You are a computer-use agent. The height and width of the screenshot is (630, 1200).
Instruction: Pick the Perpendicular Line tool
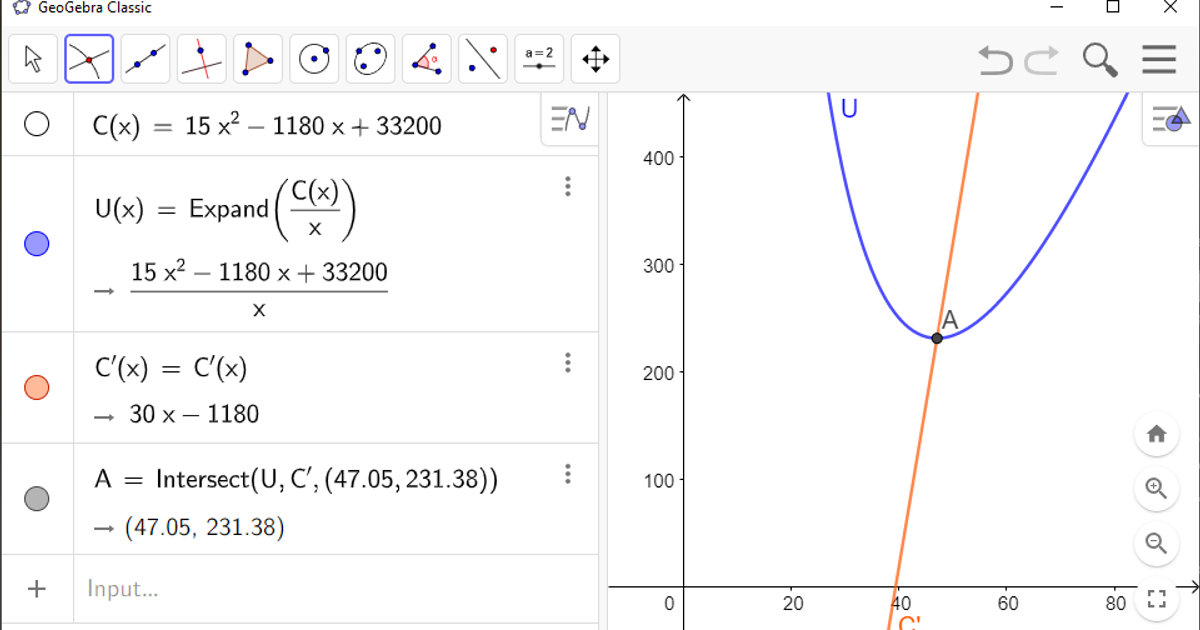(x=201, y=58)
